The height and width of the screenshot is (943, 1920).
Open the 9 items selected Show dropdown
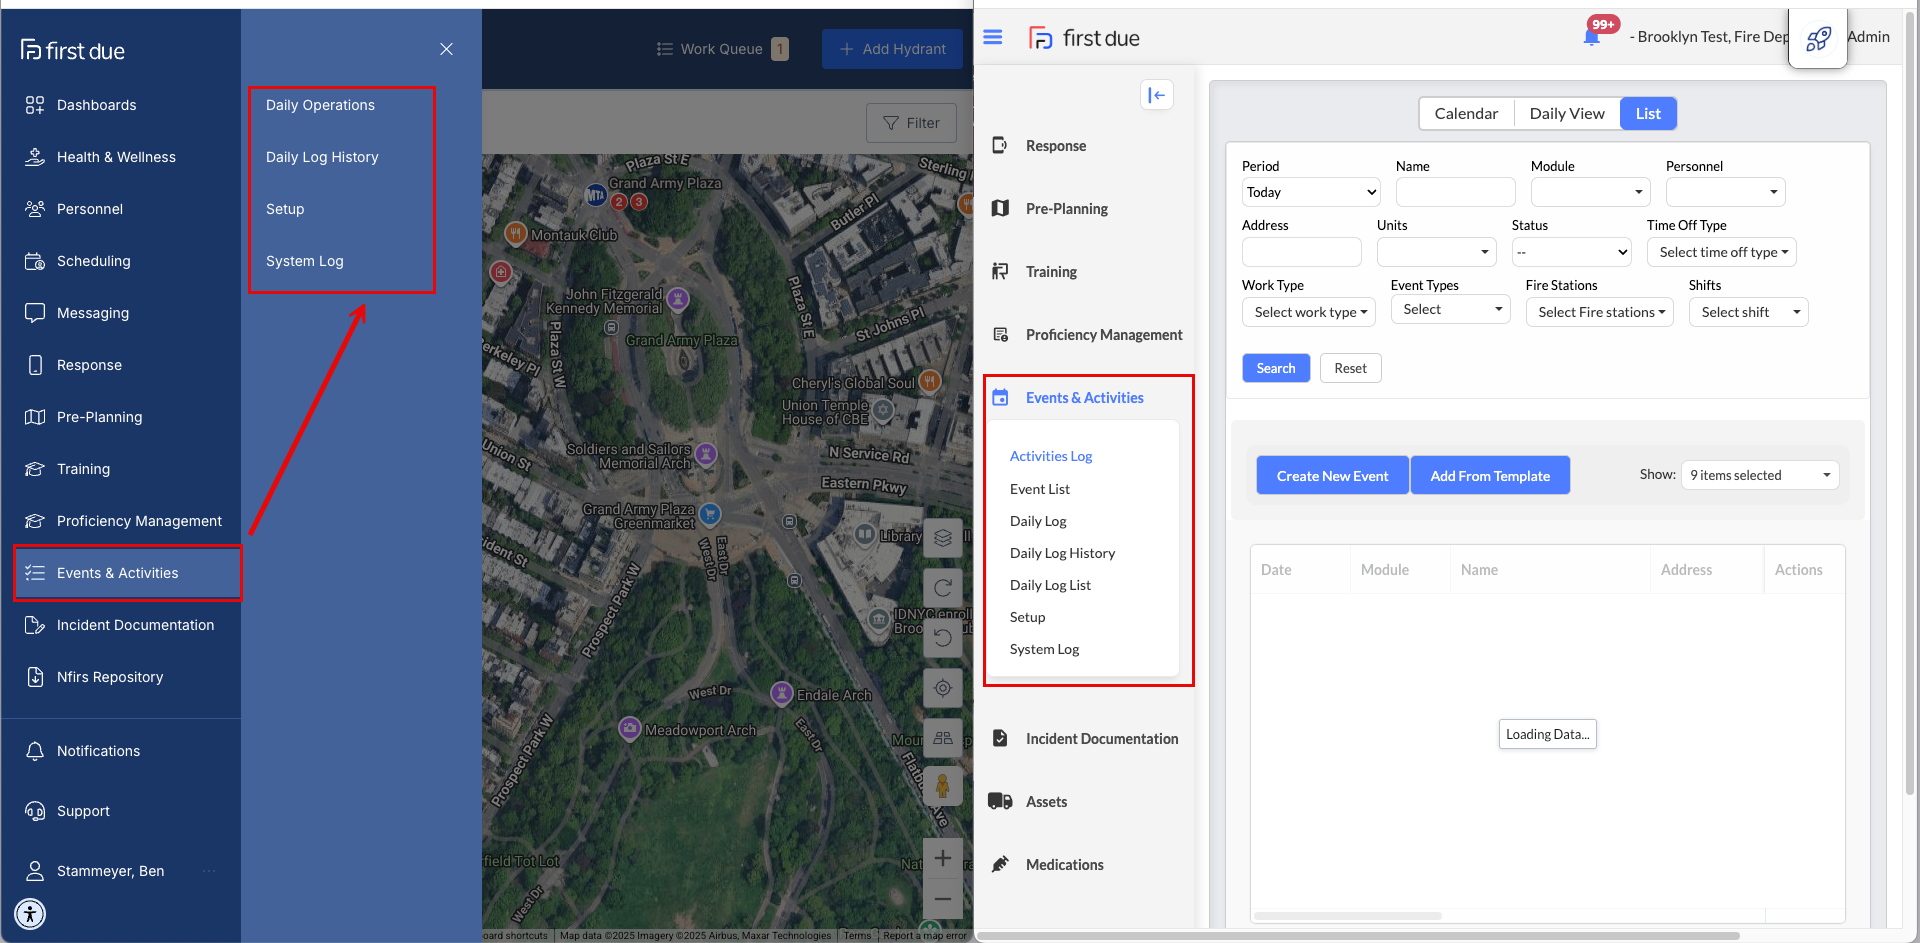point(1759,475)
